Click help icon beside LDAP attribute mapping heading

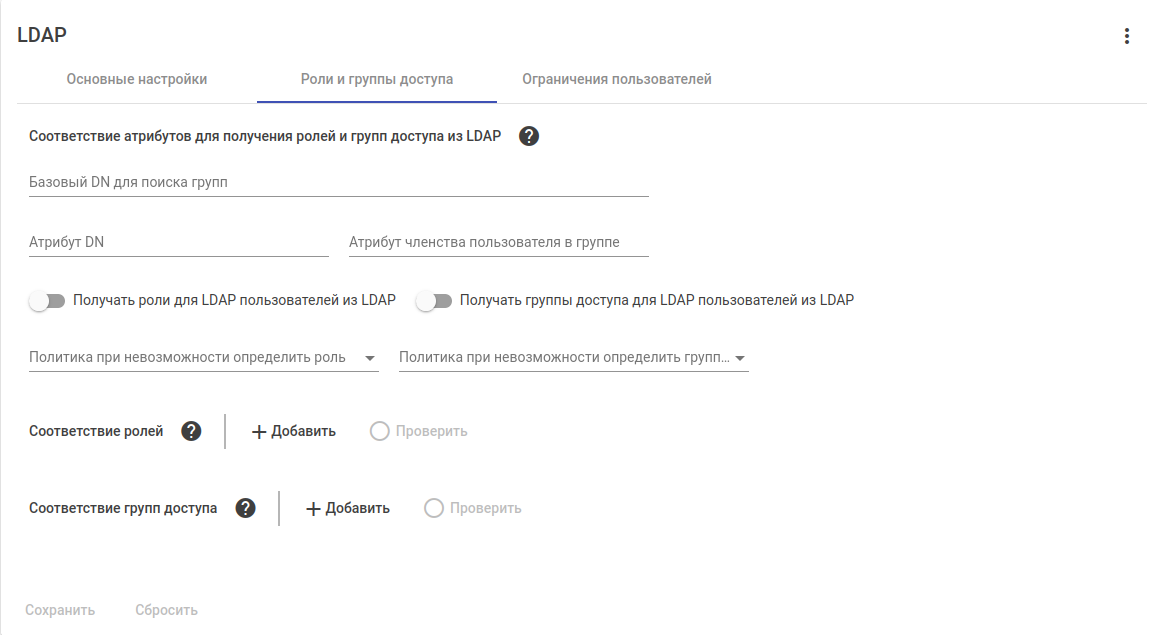click(530, 136)
